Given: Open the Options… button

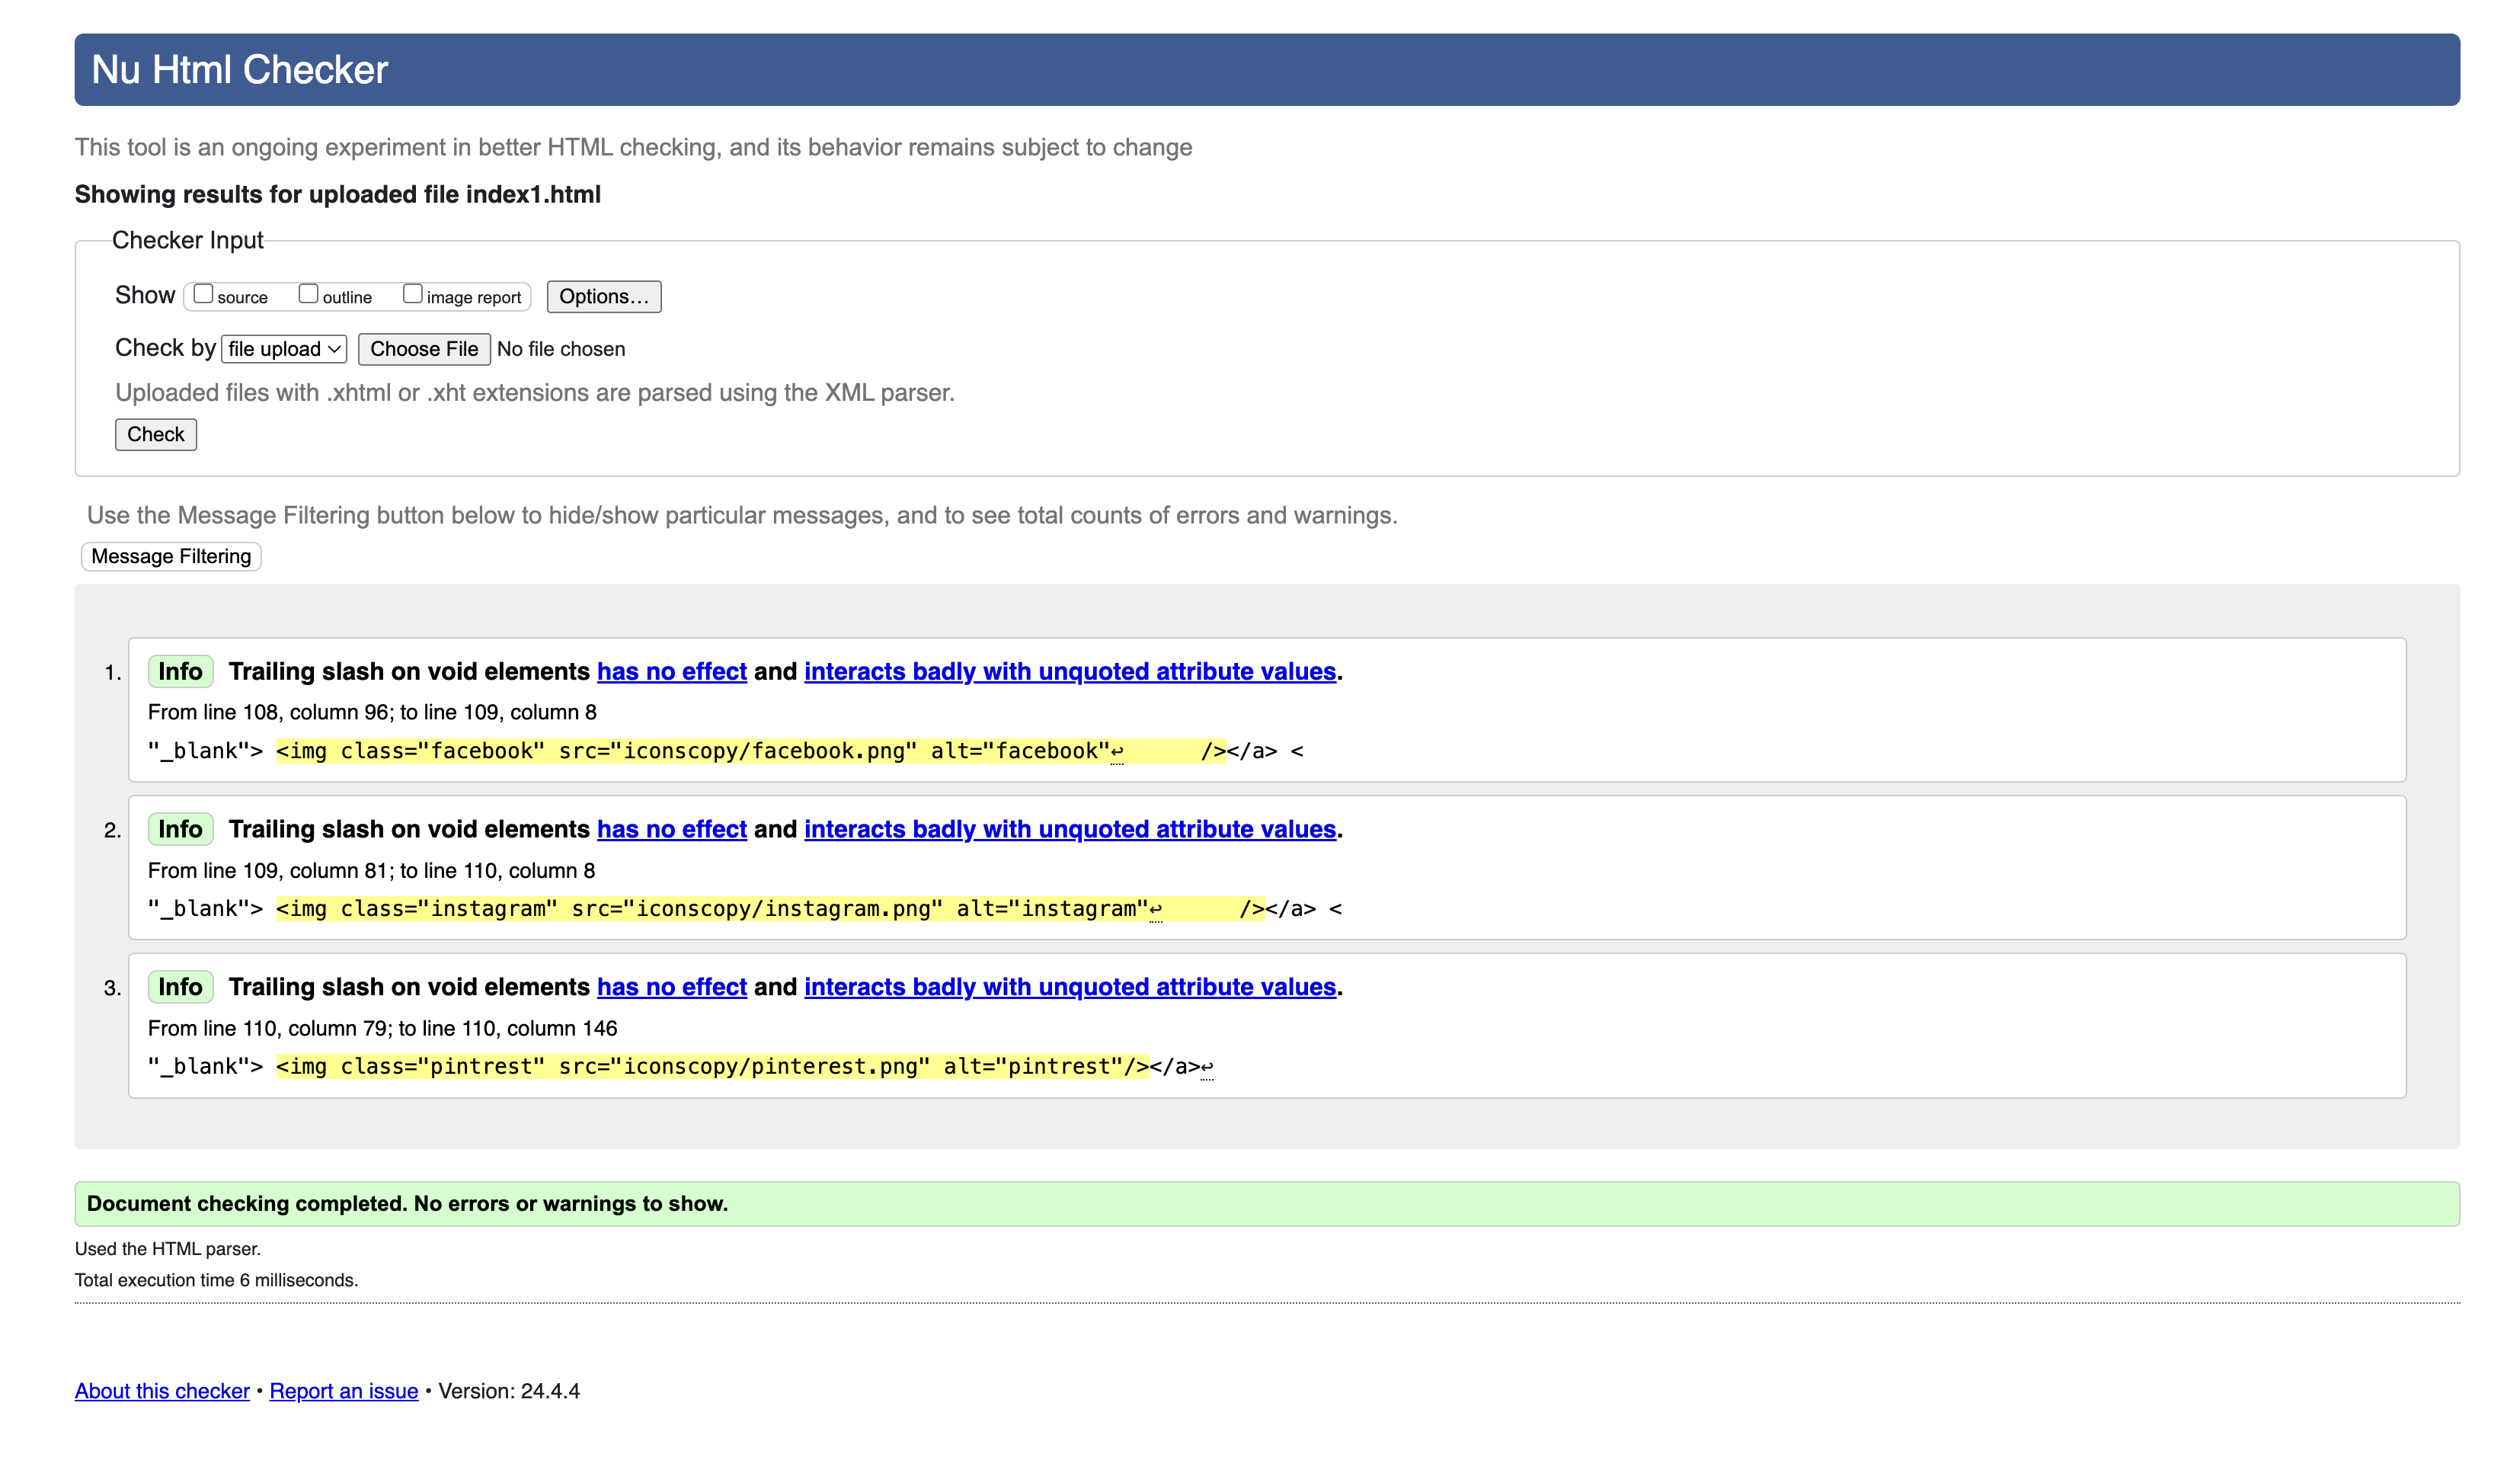Looking at the screenshot, I should [x=603, y=297].
